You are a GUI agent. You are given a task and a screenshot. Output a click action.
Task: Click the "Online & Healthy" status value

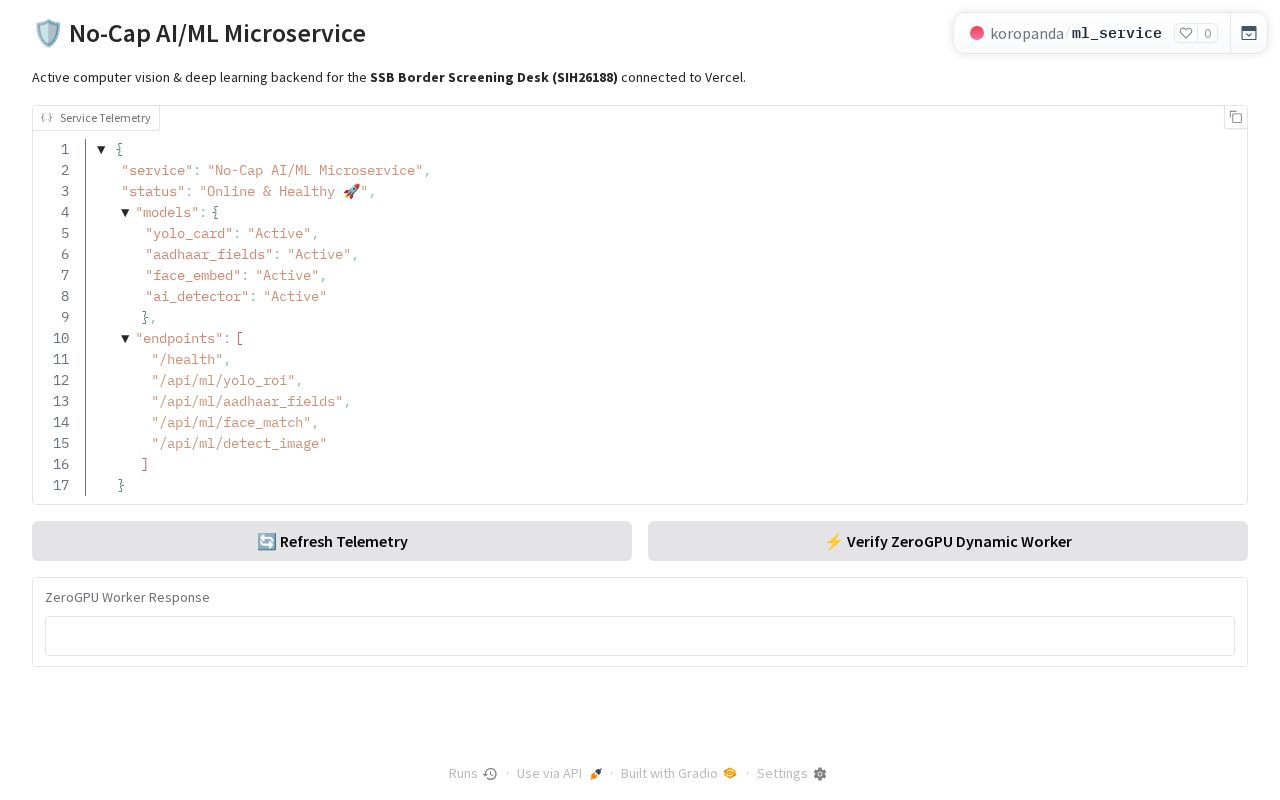pyautogui.click(x=284, y=191)
